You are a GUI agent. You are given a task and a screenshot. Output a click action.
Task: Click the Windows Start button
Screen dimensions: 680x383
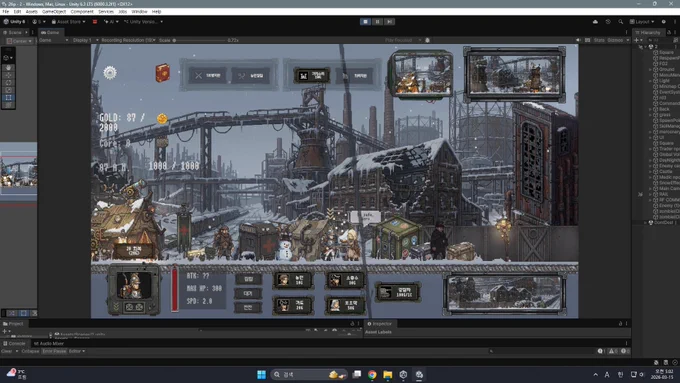pos(261,374)
